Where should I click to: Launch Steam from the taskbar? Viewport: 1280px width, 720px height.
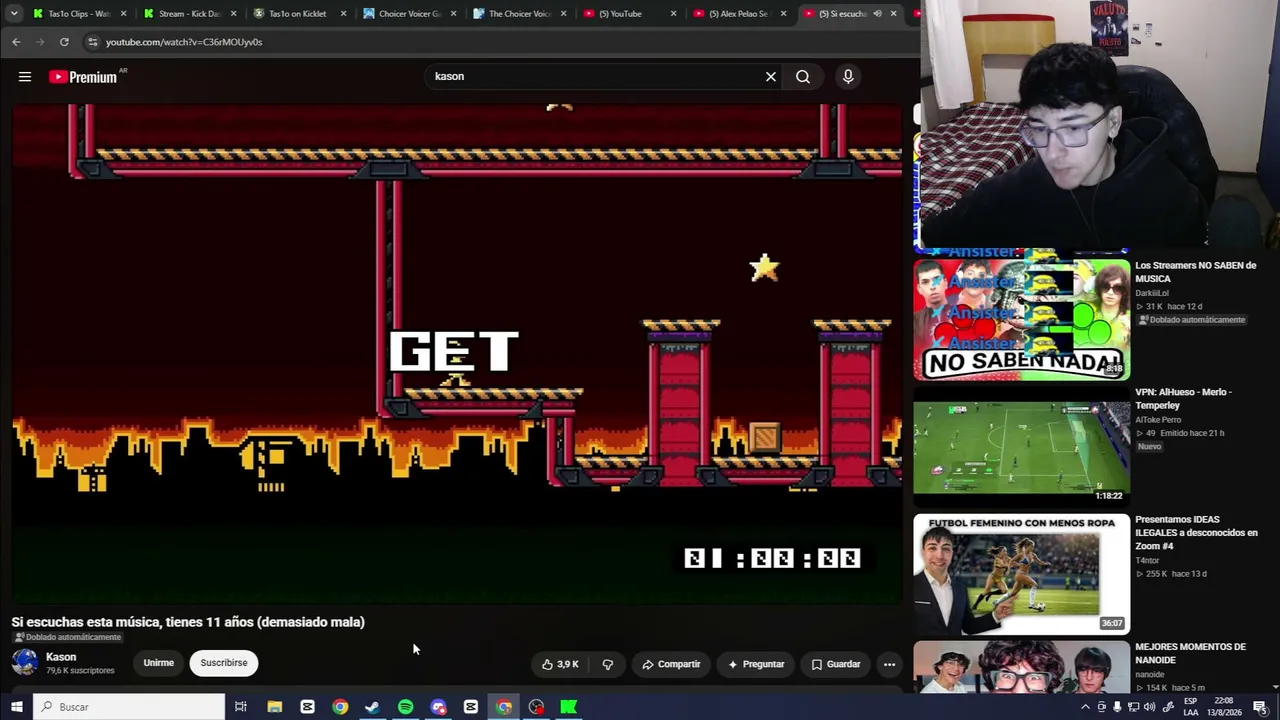372,707
